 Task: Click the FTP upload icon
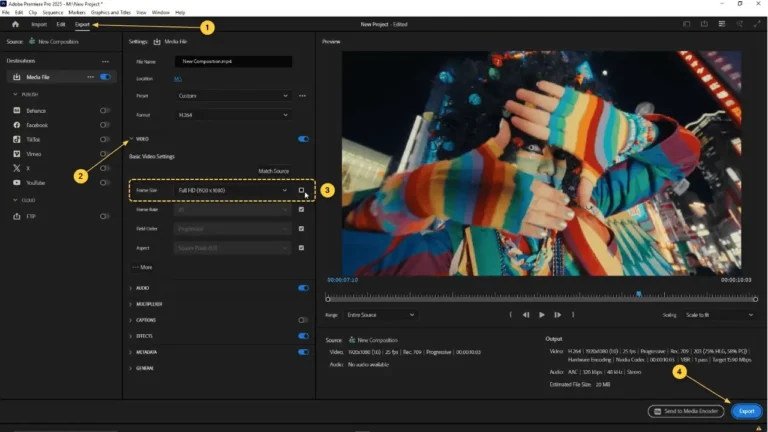coord(17,216)
